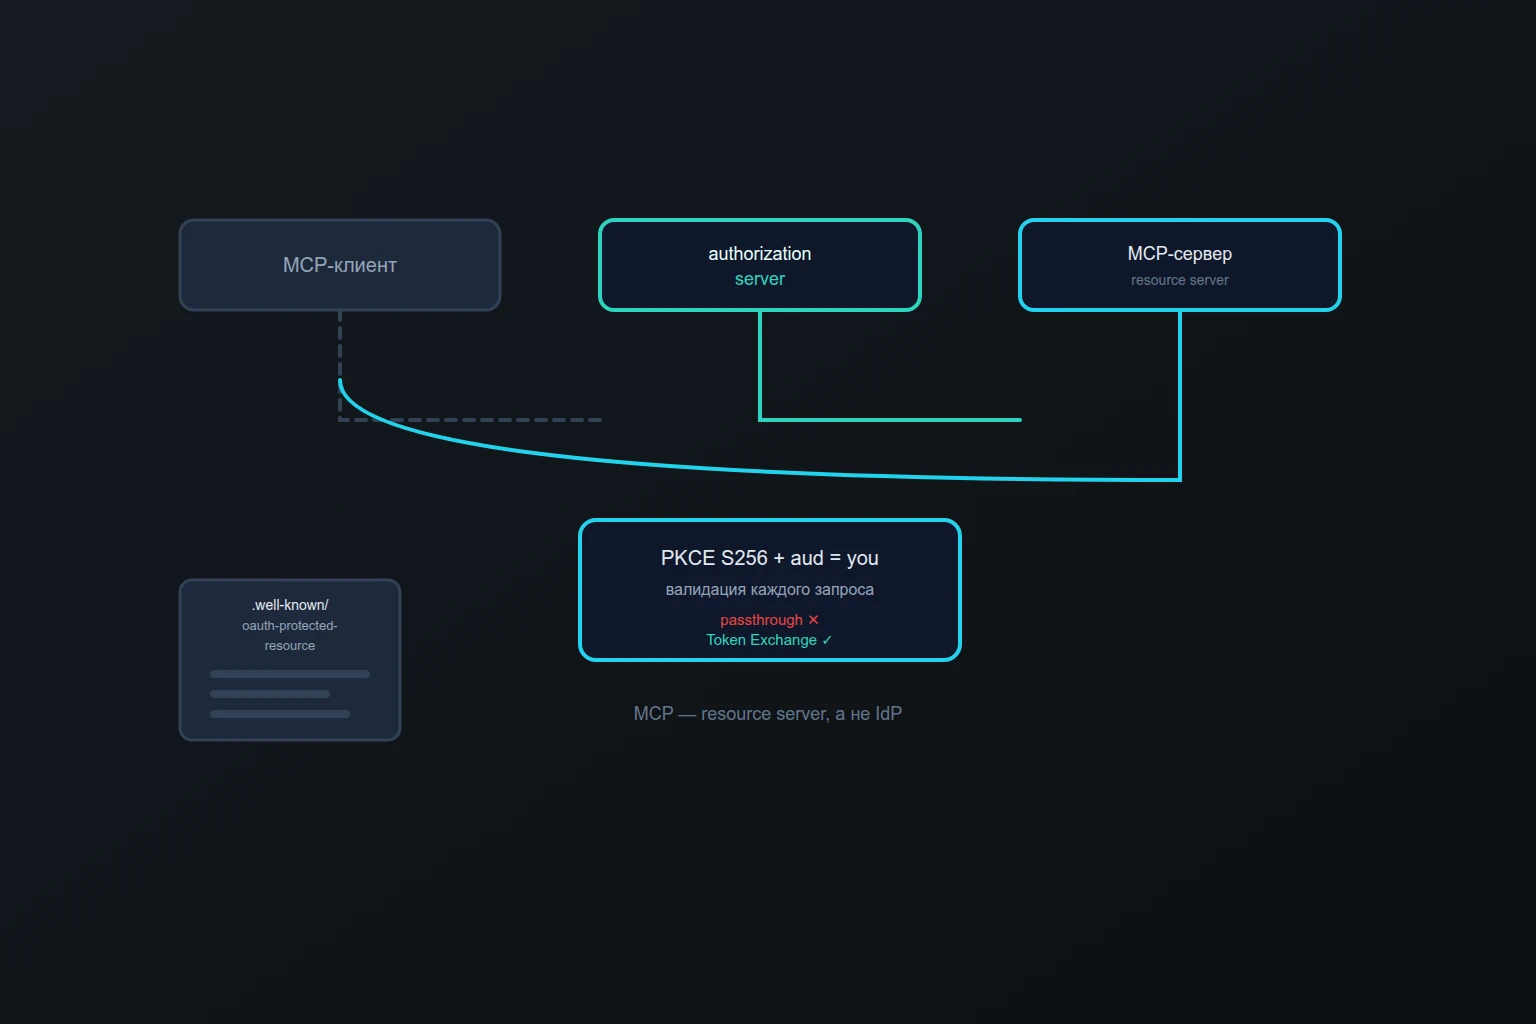Click the red 'passthrough ✕' label
Image resolution: width=1536 pixels, height=1024 pixels.
tap(770, 620)
